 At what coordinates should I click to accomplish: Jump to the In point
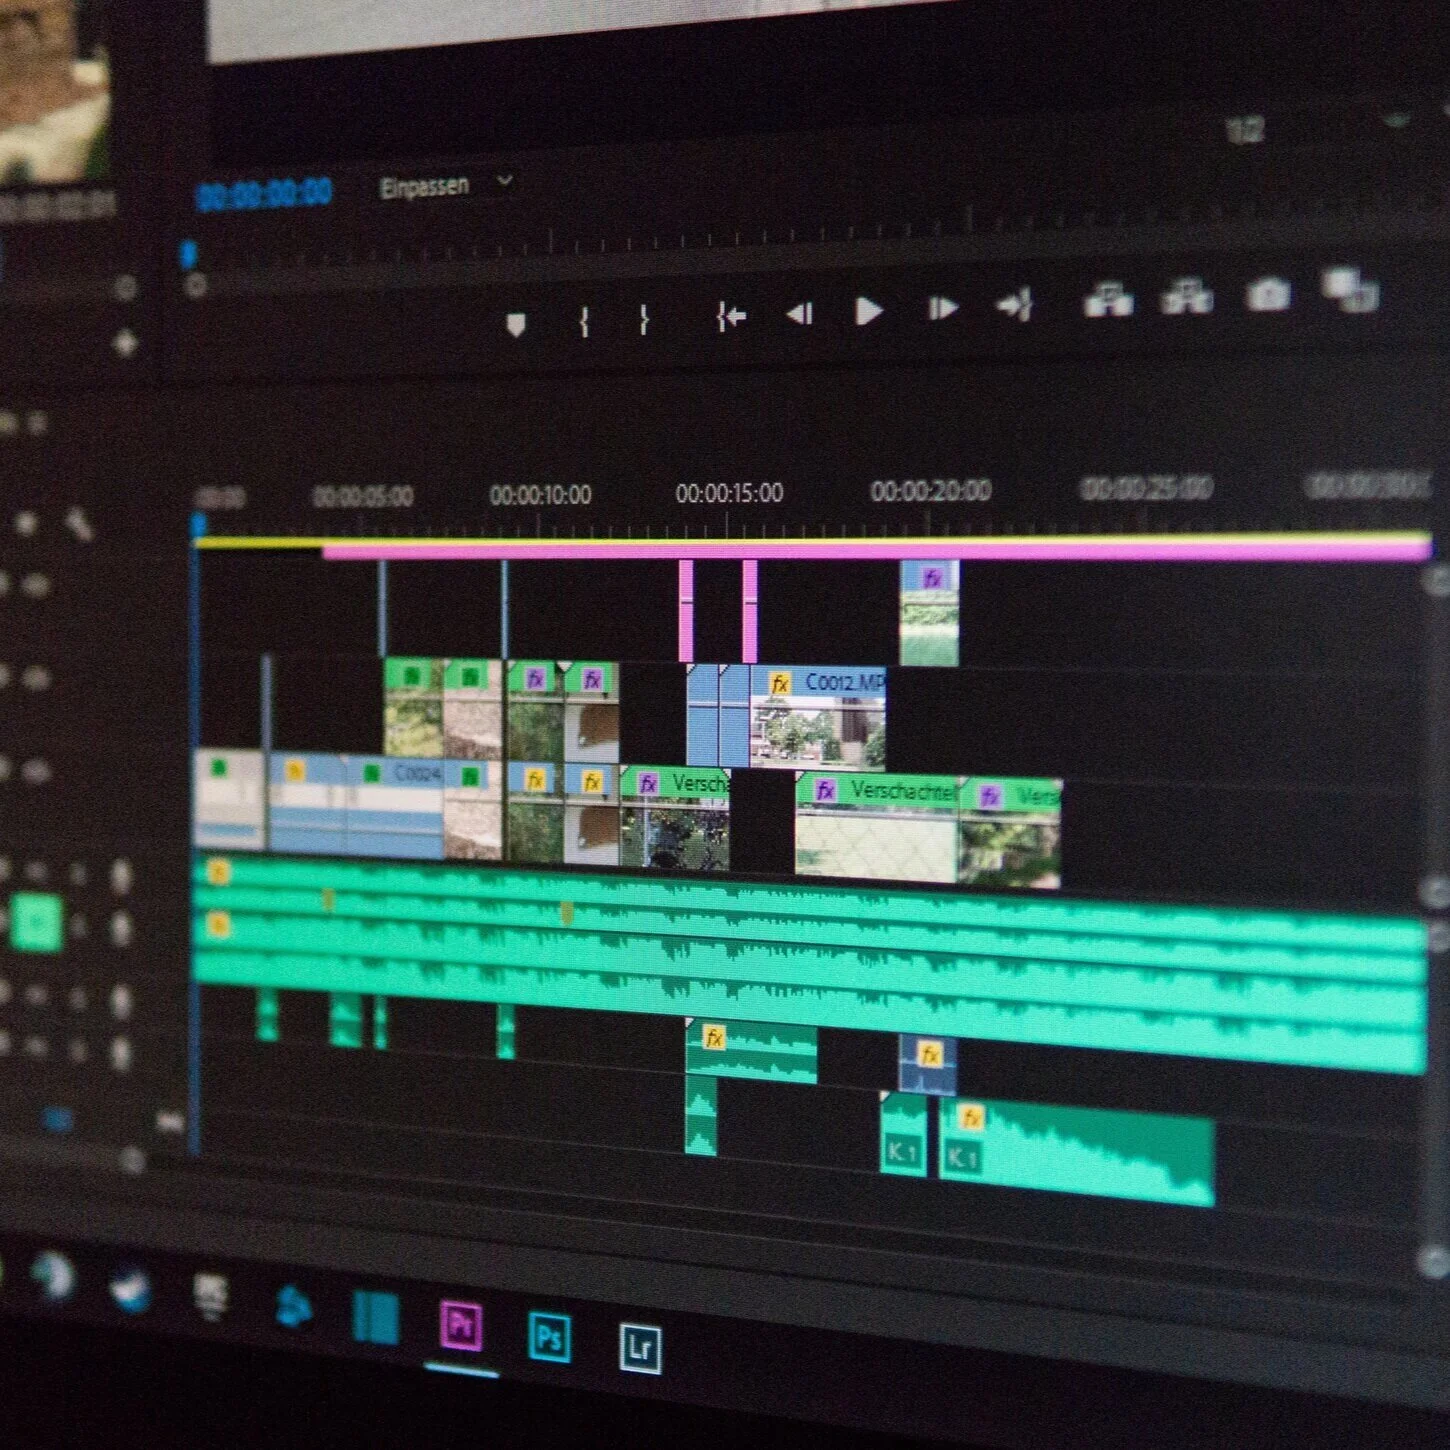point(731,317)
